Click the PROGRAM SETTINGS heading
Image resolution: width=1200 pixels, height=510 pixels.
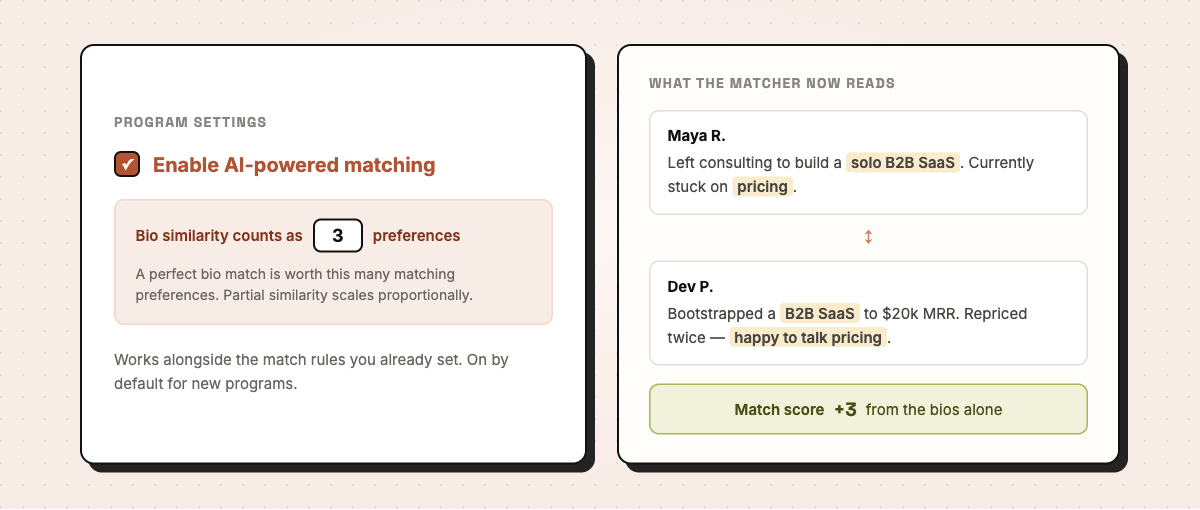click(190, 122)
